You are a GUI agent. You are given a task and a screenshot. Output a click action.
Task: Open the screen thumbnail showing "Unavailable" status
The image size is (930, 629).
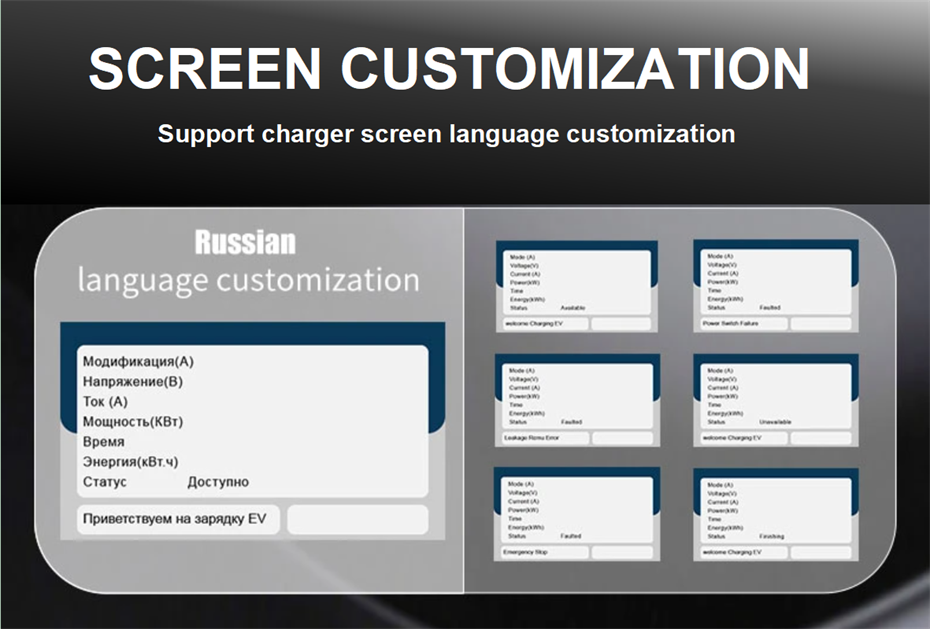775,400
